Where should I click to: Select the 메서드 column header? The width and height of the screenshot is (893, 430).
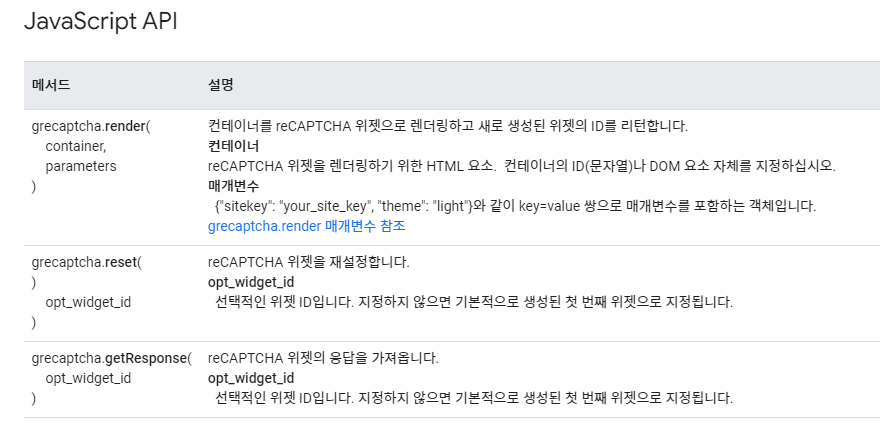[51, 85]
